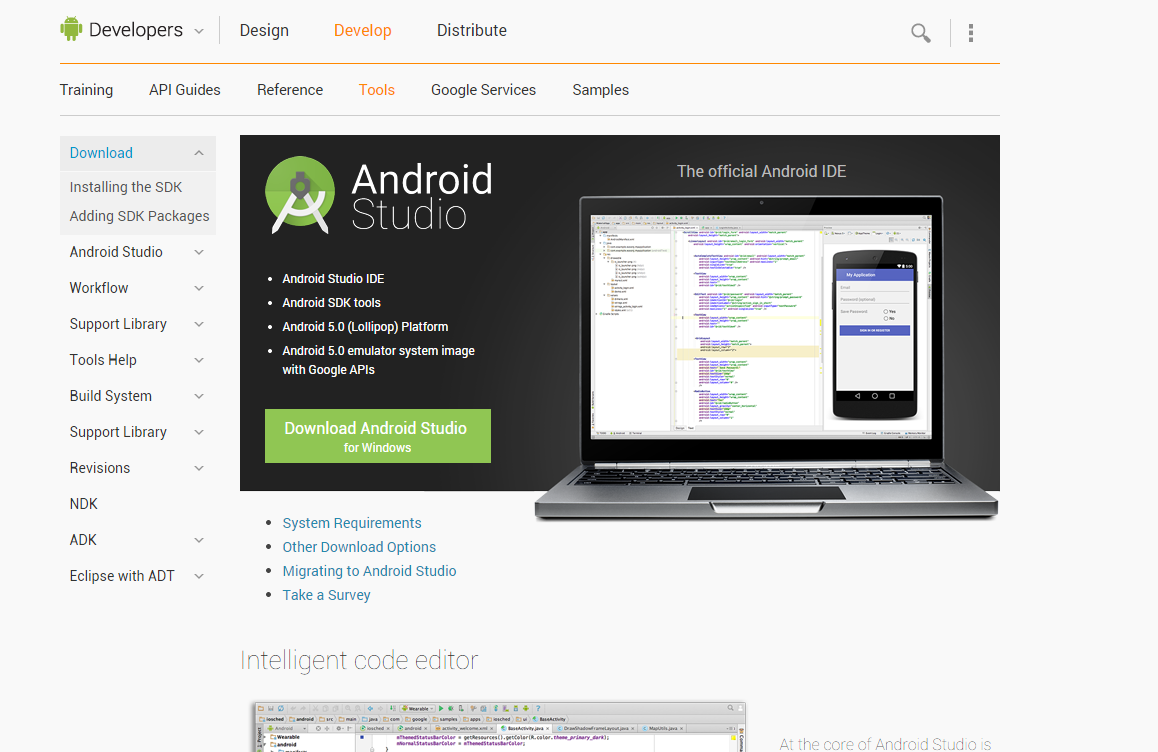Expand the Revisions chevron
Viewport: 1158px width, 752px height.
[x=199, y=468]
